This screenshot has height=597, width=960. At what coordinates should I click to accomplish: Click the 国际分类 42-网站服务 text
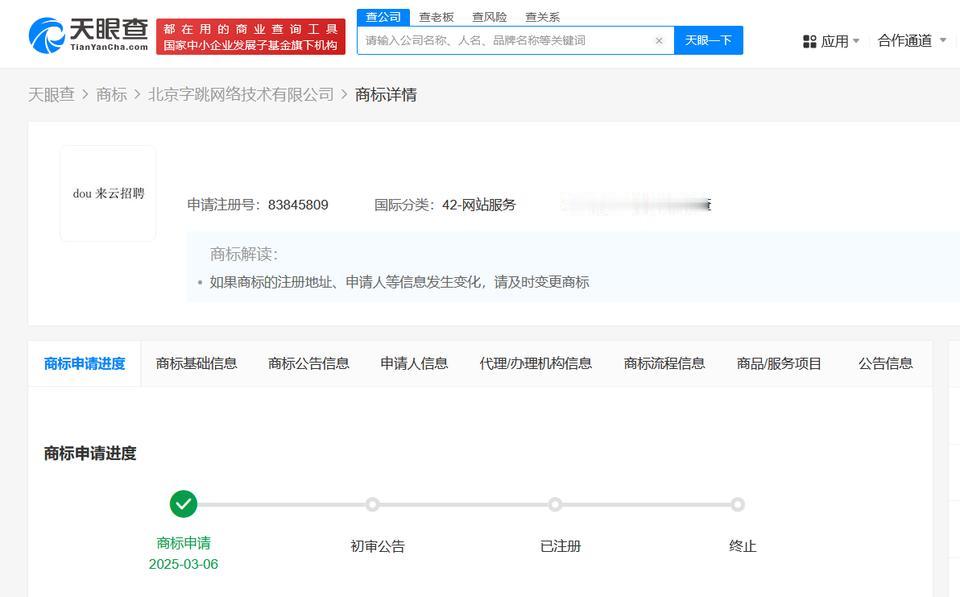tap(445, 205)
